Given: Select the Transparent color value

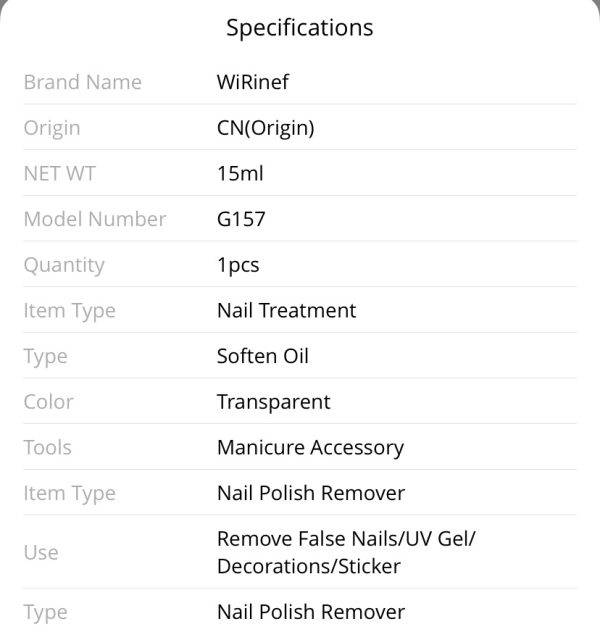Looking at the screenshot, I should (274, 402).
